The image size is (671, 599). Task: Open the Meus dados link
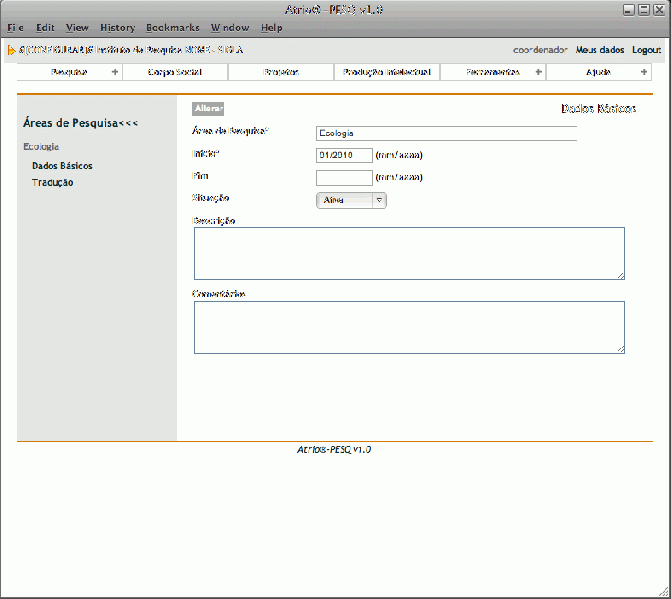pos(600,49)
